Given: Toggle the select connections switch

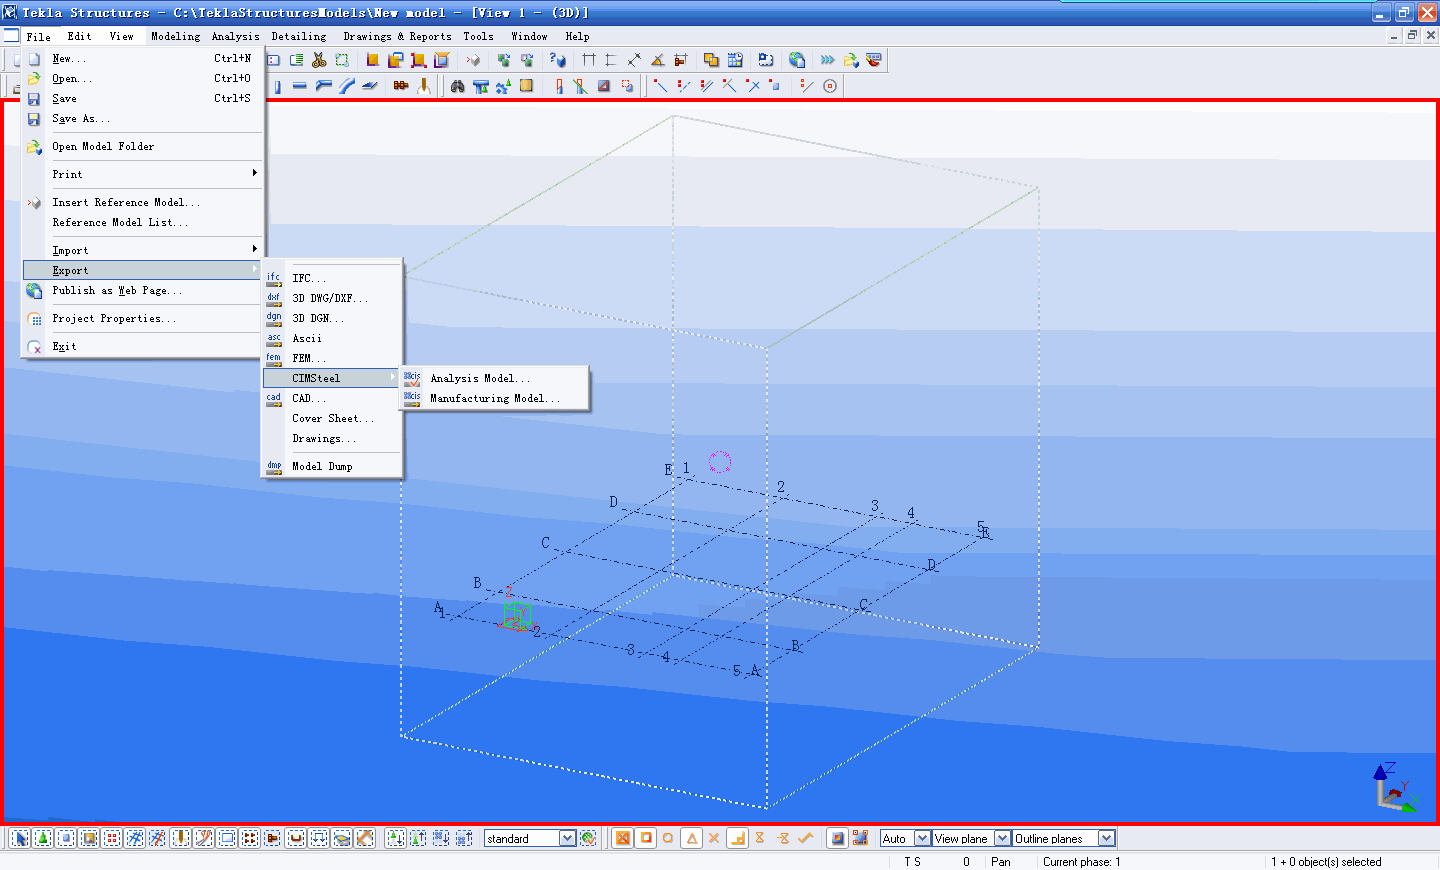Looking at the screenshot, I should pyautogui.click(x=43, y=838).
